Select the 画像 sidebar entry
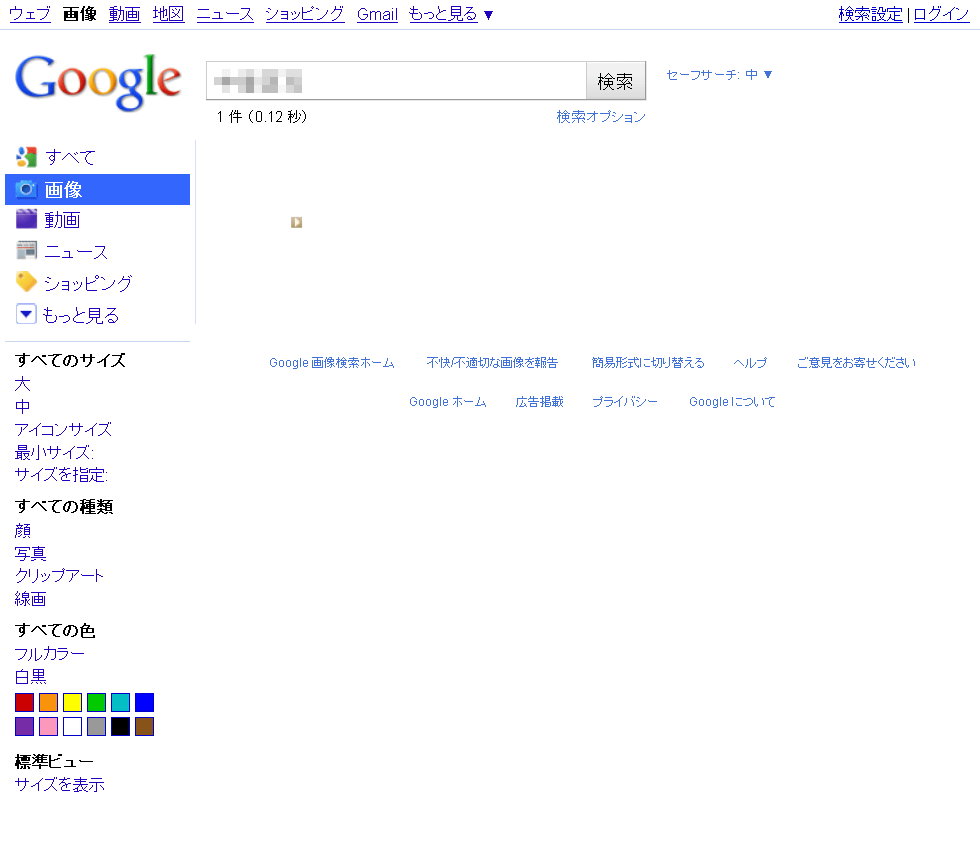Image resolution: width=980 pixels, height=861 pixels. [98, 189]
